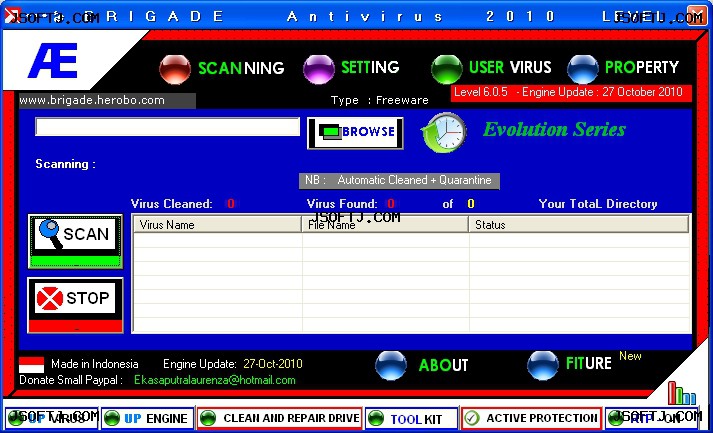Toggle ACTIVE PROTECTION
This screenshot has height=433, width=713.
tap(531, 418)
